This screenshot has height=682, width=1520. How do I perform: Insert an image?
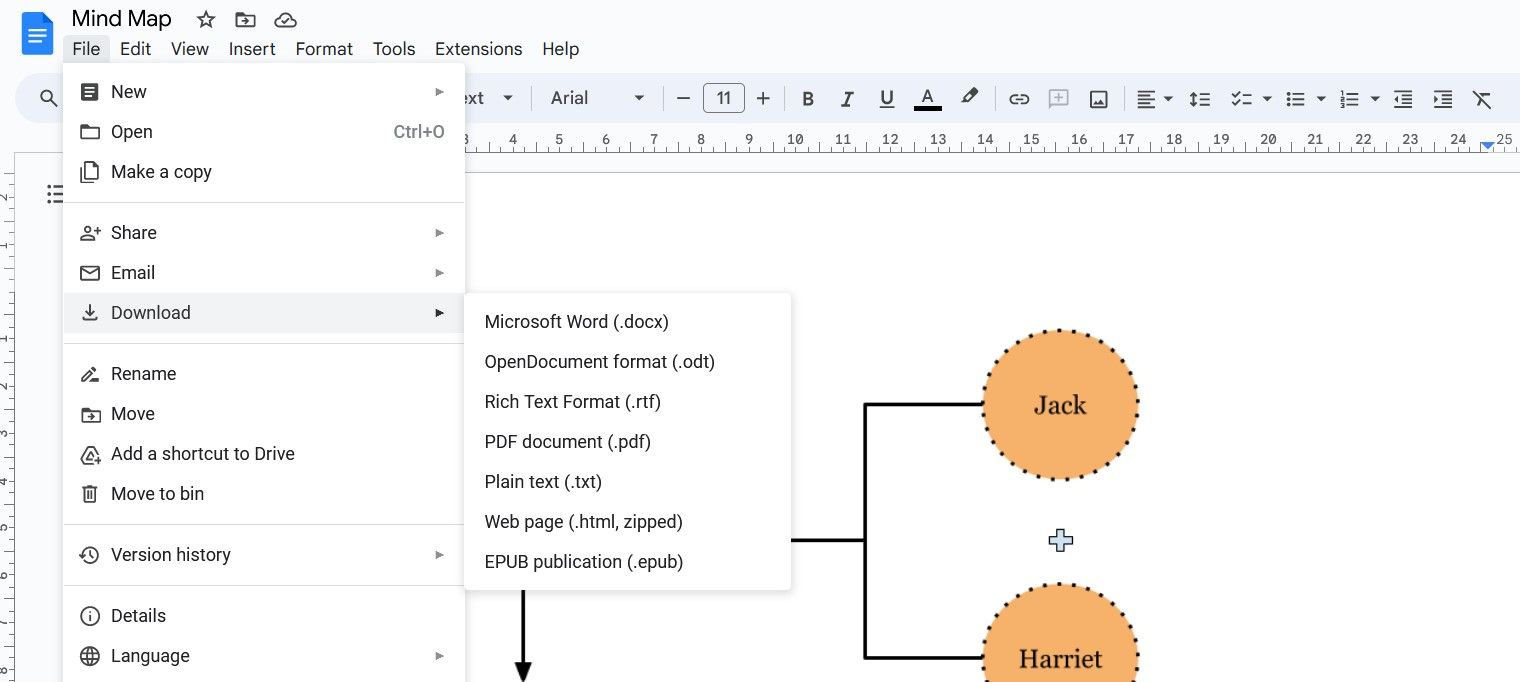pyautogui.click(x=1097, y=98)
